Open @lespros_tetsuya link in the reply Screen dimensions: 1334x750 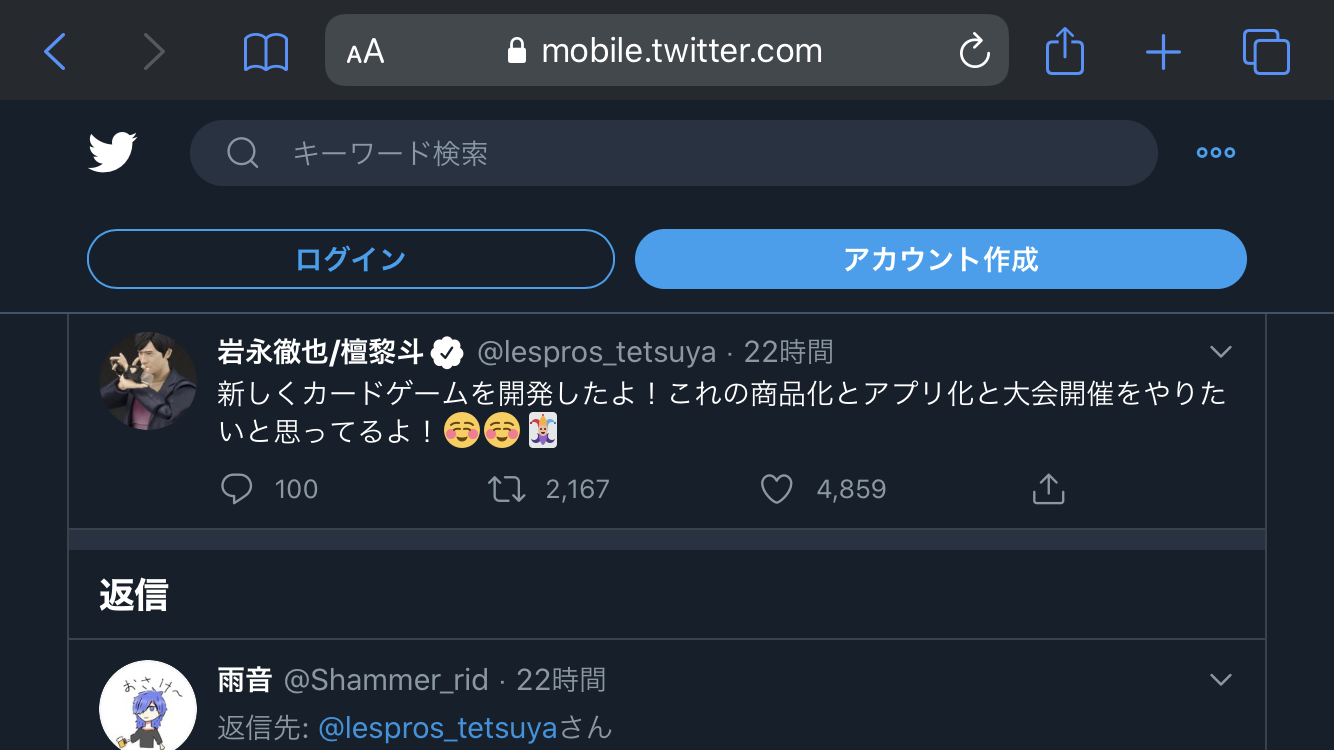437,728
